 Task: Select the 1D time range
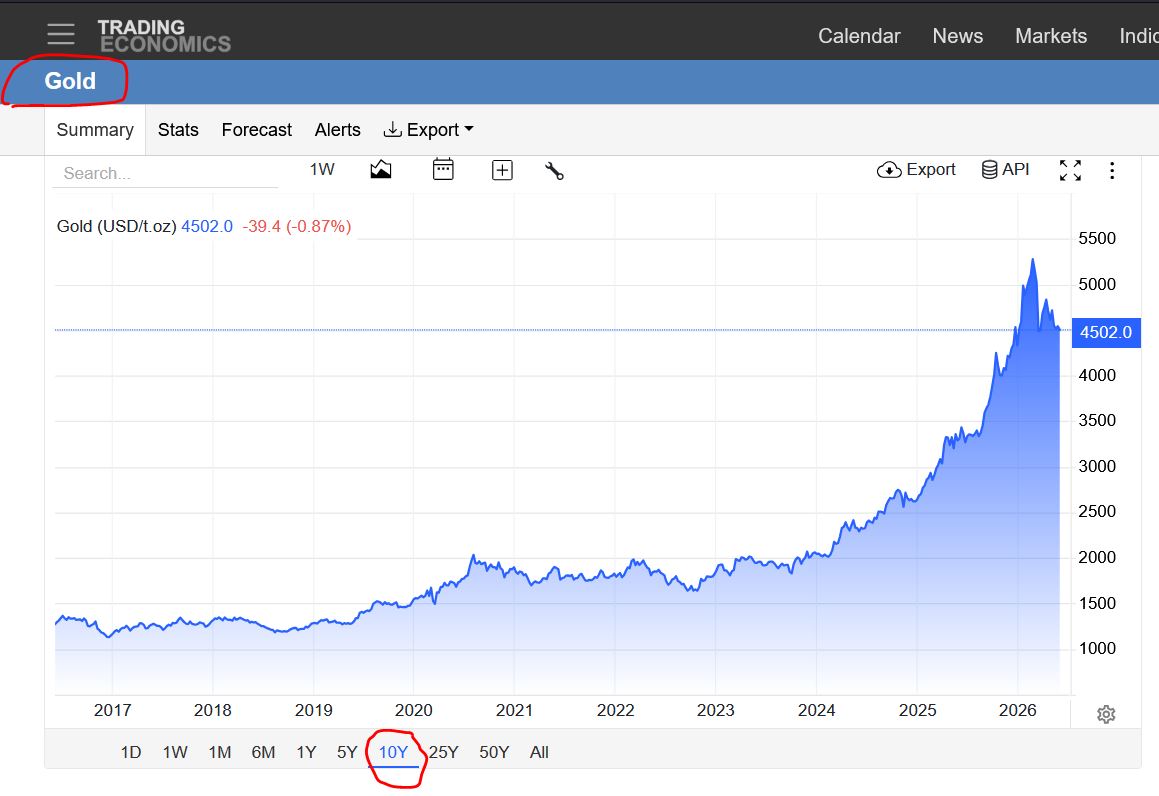(131, 752)
